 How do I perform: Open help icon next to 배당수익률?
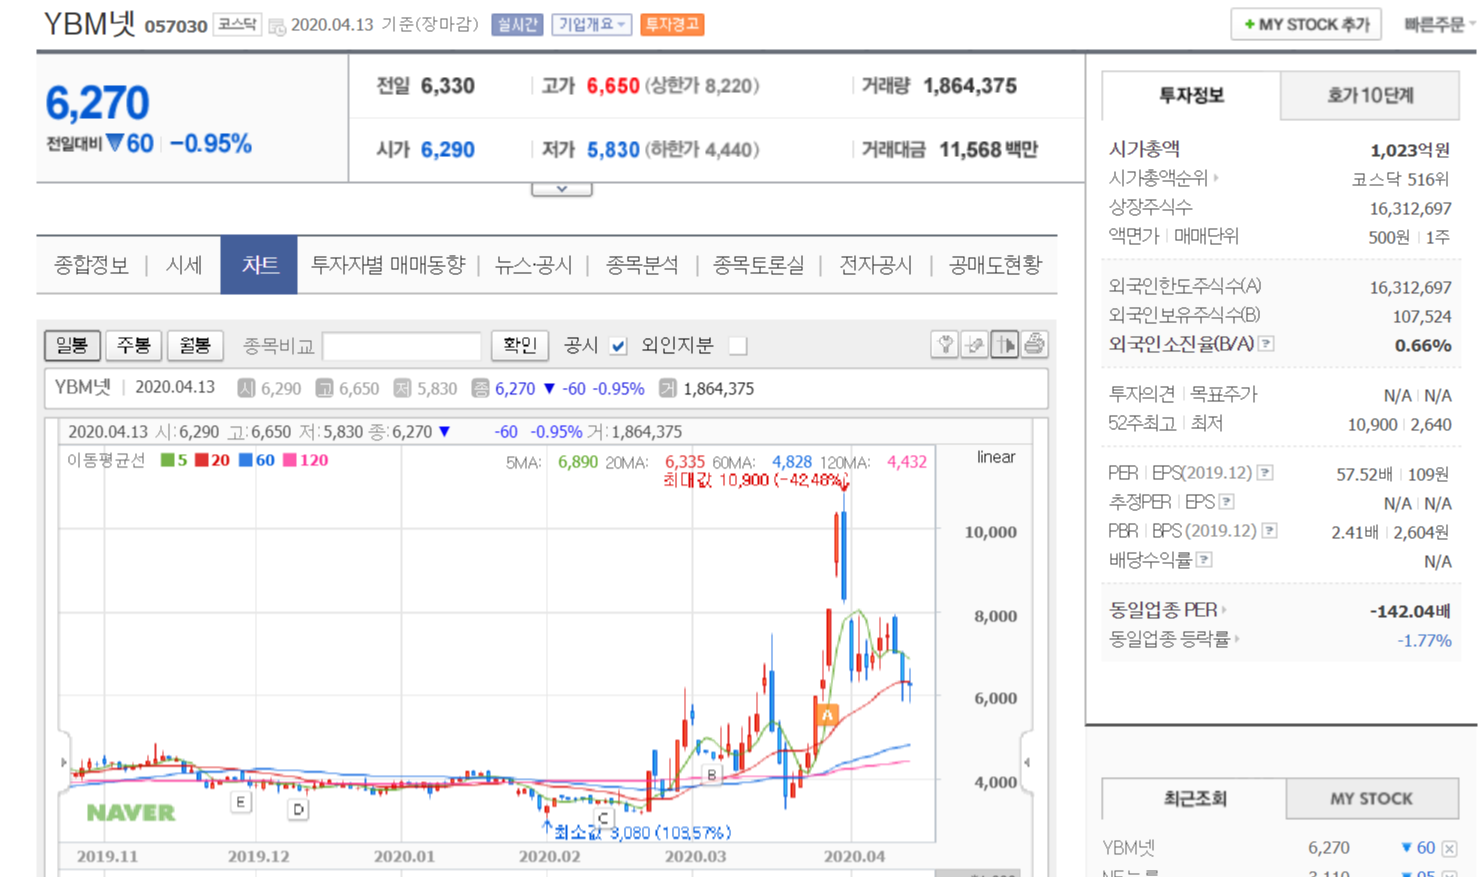pos(1205,560)
